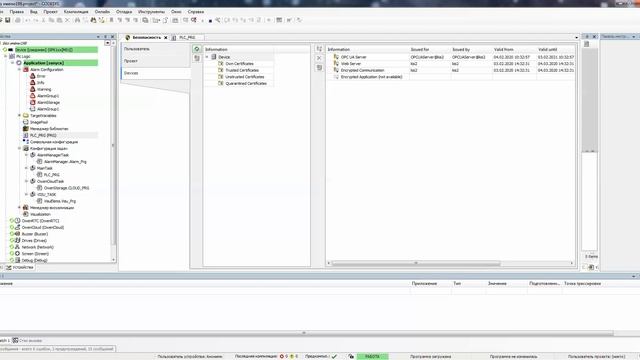The width and height of the screenshot is (640, 360).
Task: Click the horizontal scrollbar under the certificates table
Action: (416, 263)
